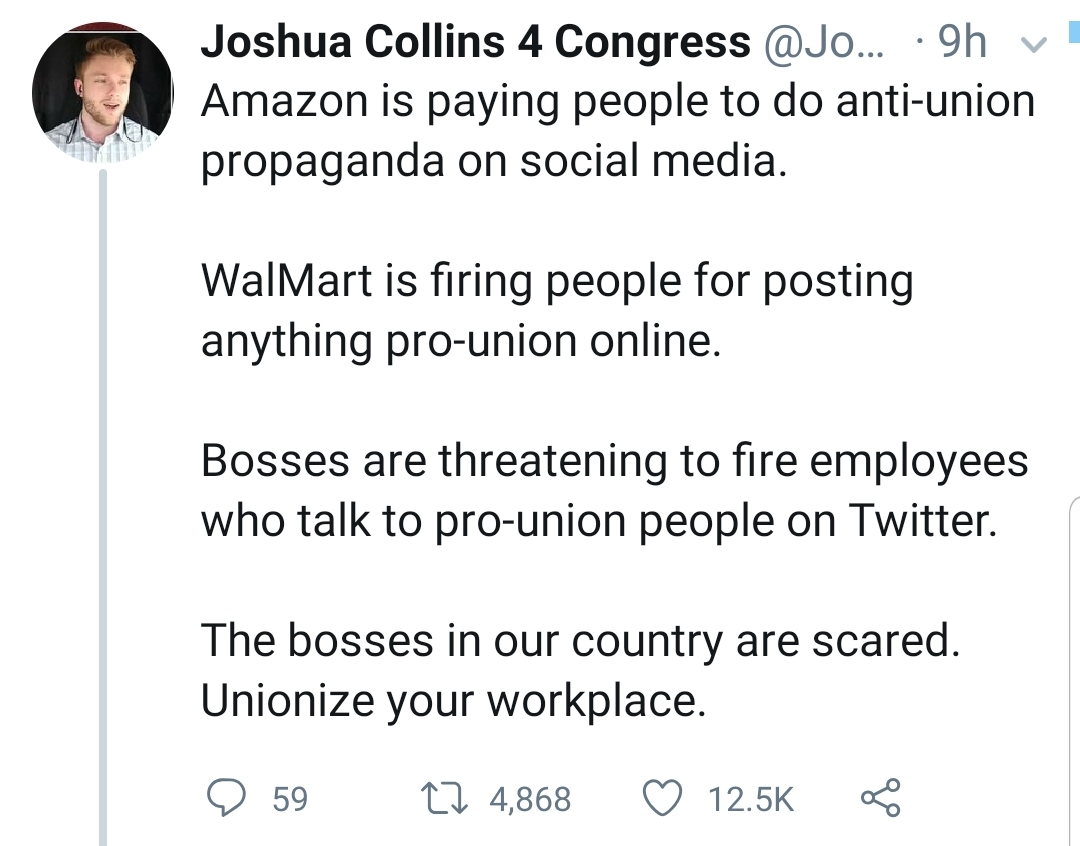Click the 59 replies count
This screenshot has width=1080, height=846.
point(290,799)
